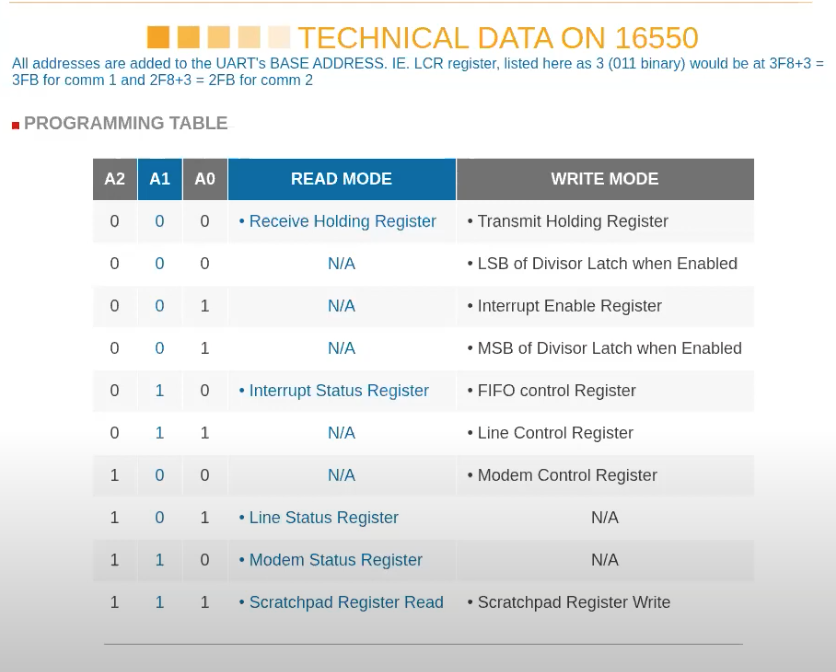Screen dimensions: 836x672
Task: Click the Interrupt Status Register entry
Action: (x=338, y=390)
